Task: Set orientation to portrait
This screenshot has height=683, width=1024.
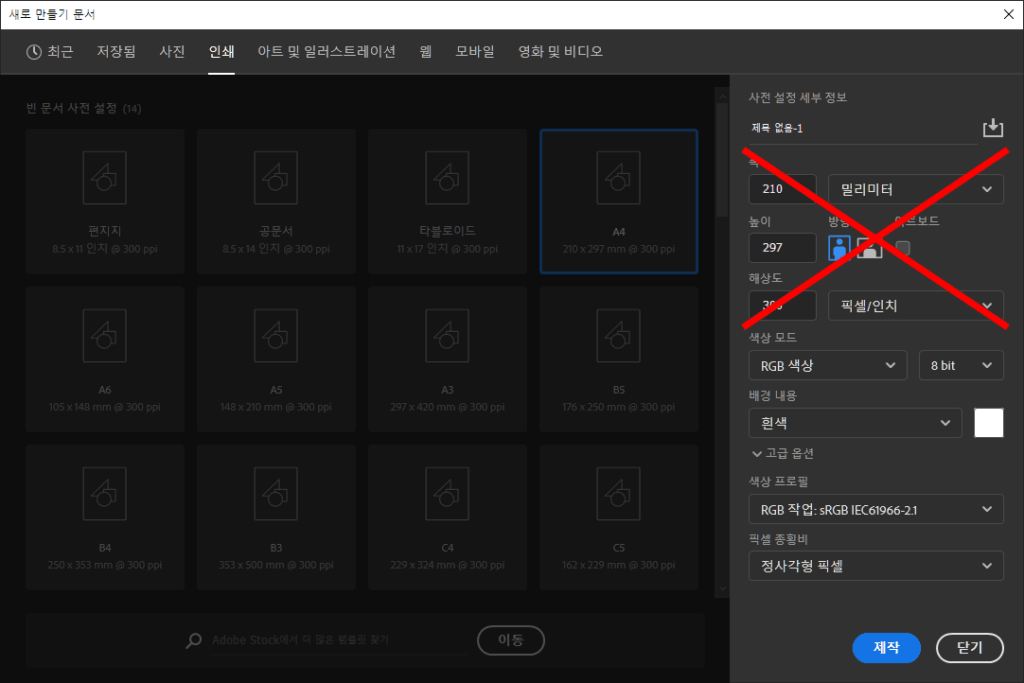Action: click(x=839, y=248)
